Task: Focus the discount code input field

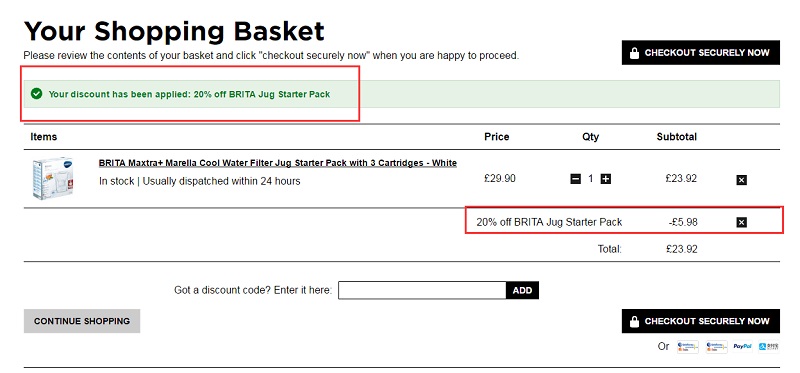Action: pos(422,290)
